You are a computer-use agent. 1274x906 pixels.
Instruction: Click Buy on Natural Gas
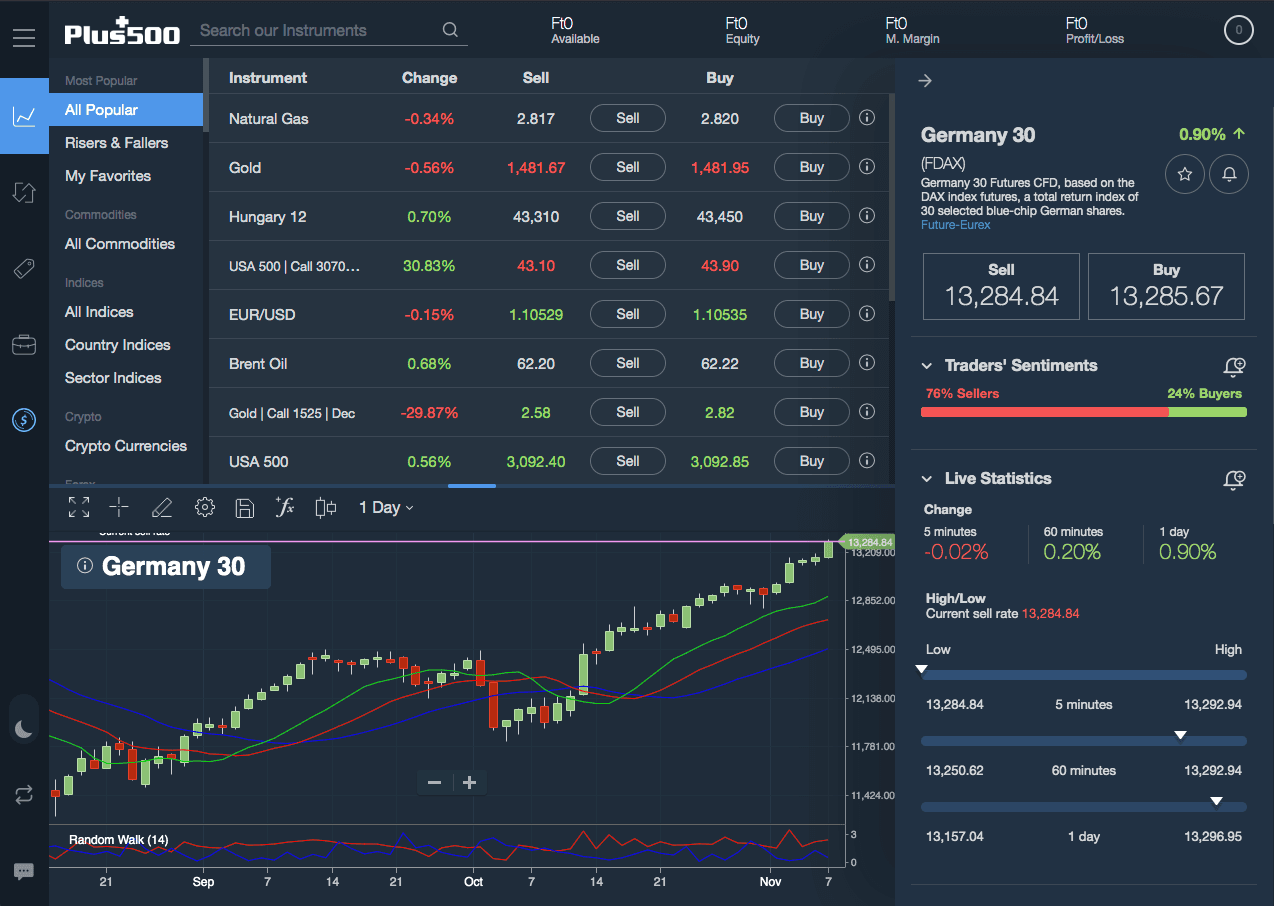coord(811,118)
